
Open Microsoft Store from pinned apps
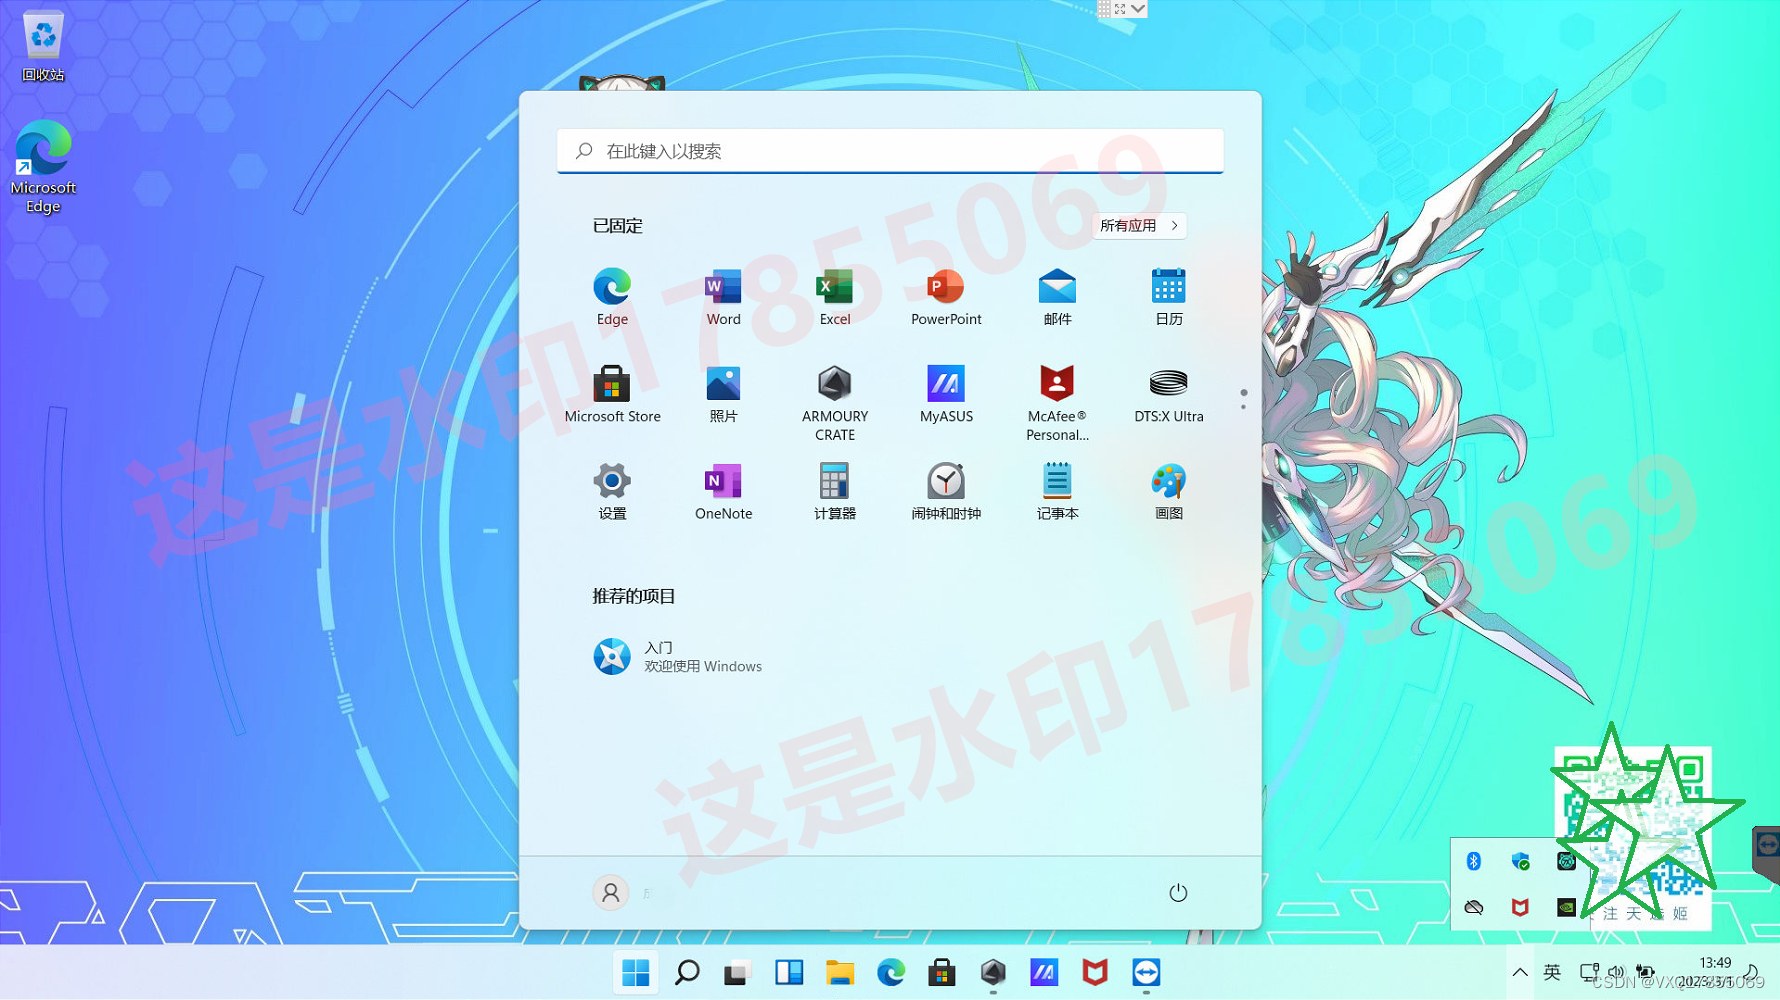pos(612,395)
